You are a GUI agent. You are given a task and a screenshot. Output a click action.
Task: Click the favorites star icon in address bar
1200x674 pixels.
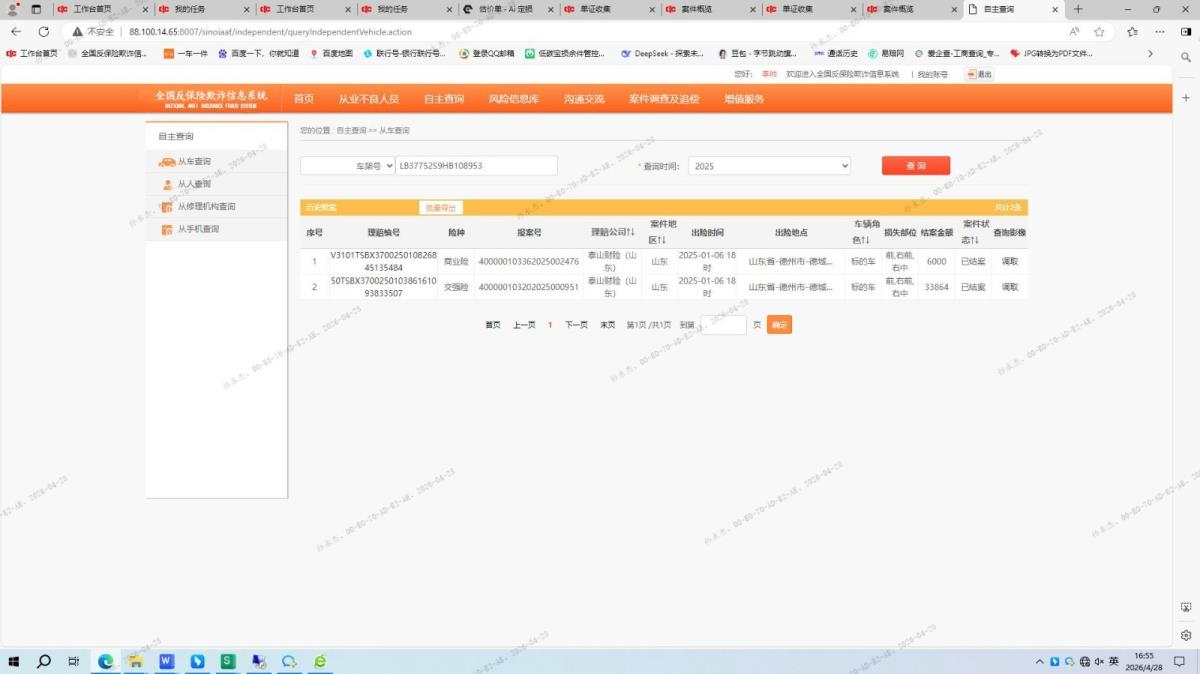[1100, 32]
